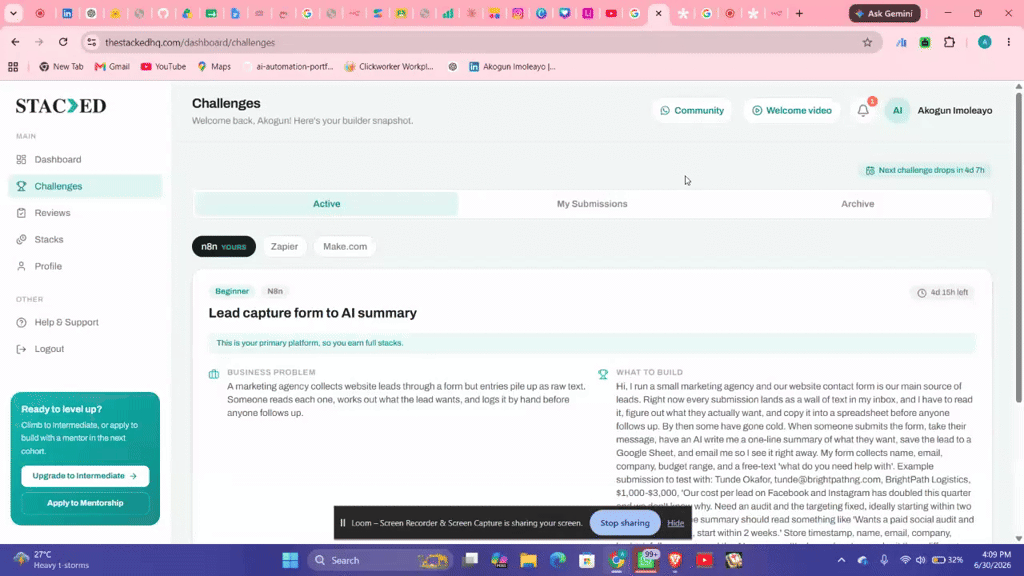The height and width of the screenshot is (576, 1024).
Task: Open ai-automation-portf bookmark
Action: click(x=287, y=67)
